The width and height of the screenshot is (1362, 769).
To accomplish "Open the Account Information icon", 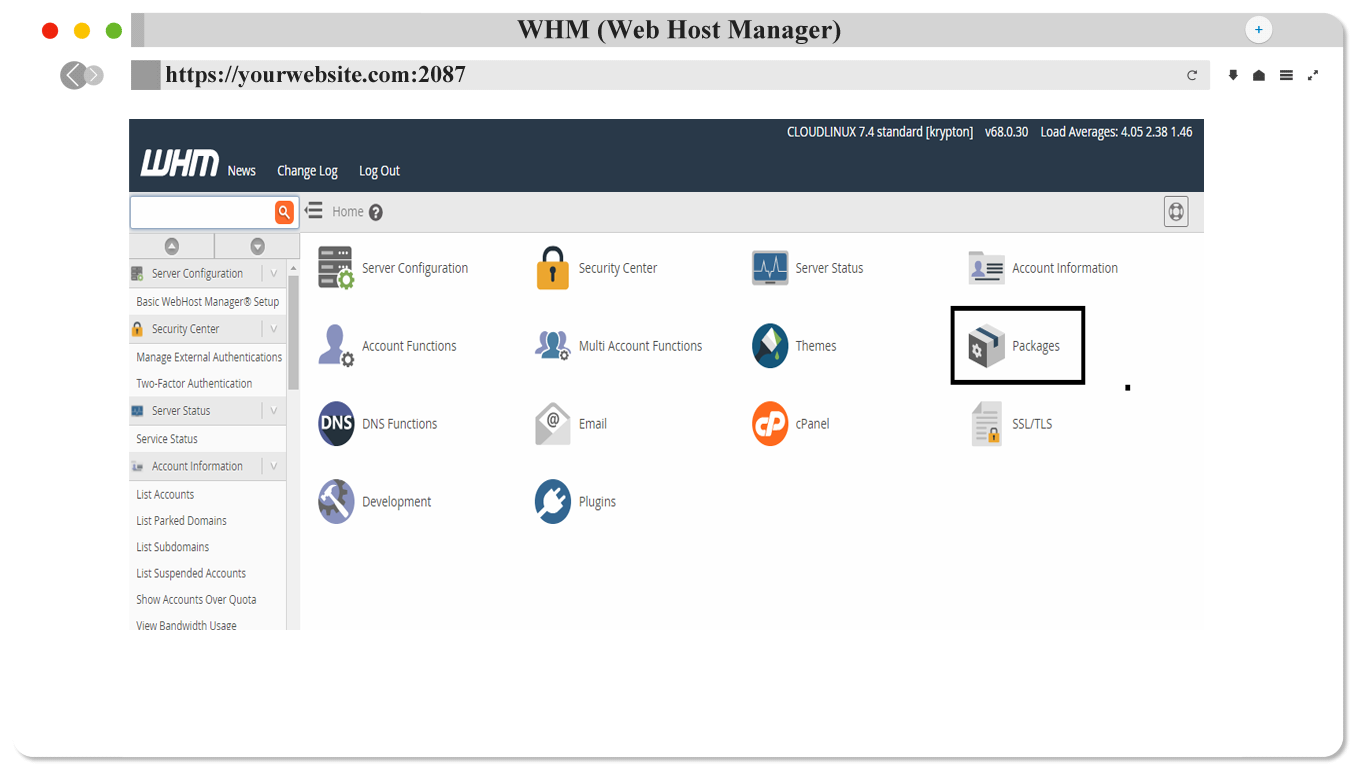I will click(x=987, y=268).
